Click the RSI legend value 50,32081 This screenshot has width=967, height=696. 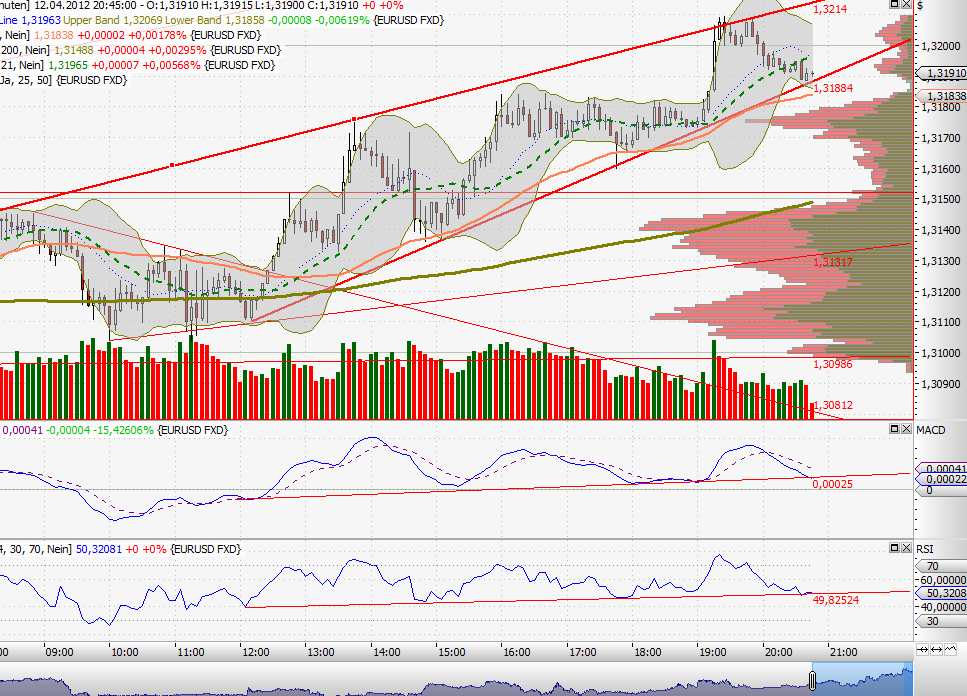(99, 549)
